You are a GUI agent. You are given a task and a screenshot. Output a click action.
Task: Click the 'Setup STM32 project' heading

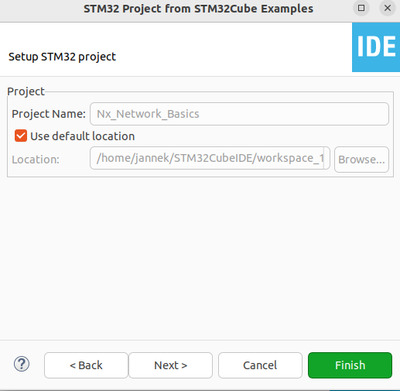(x=62, y=57)
